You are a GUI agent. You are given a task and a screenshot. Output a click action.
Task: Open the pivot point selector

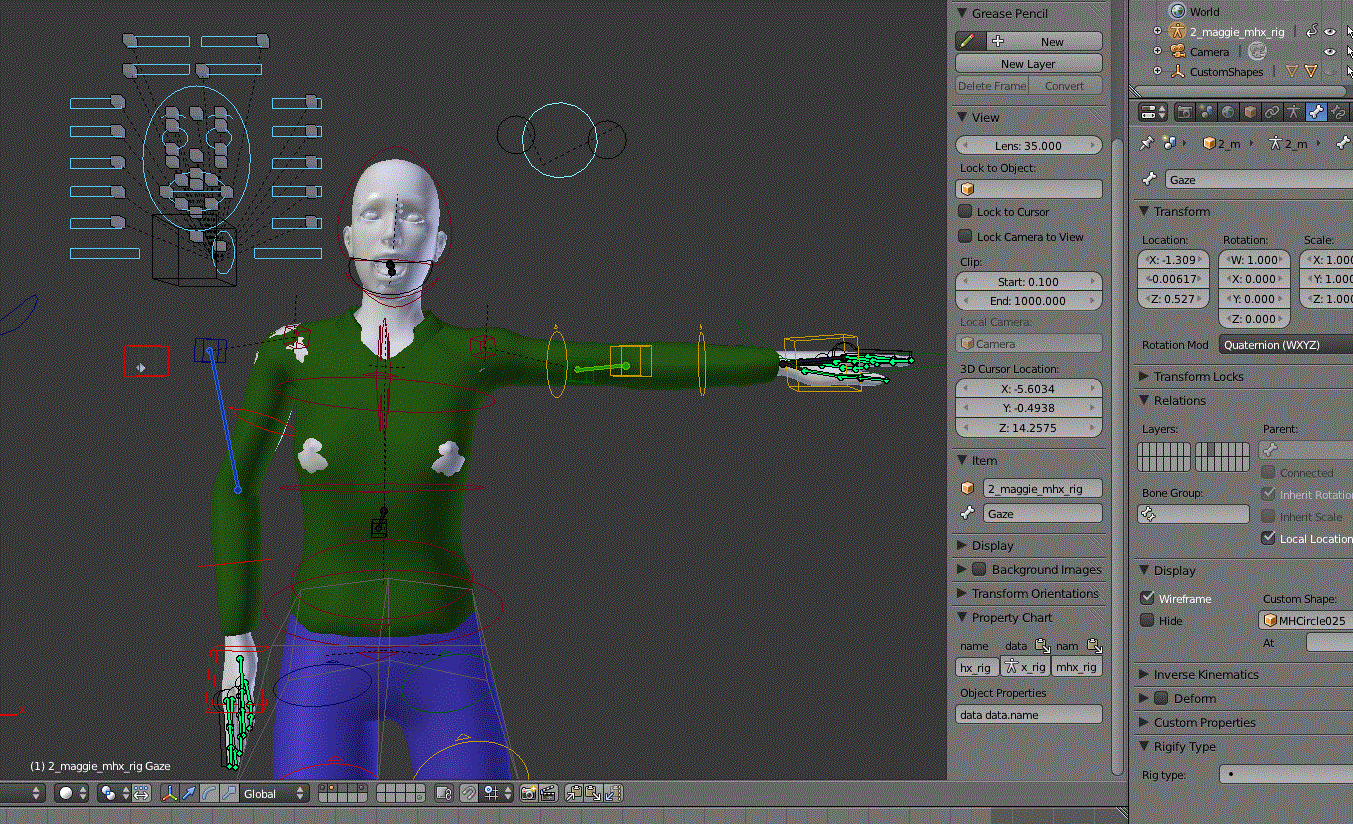click(x=114, y=794)
